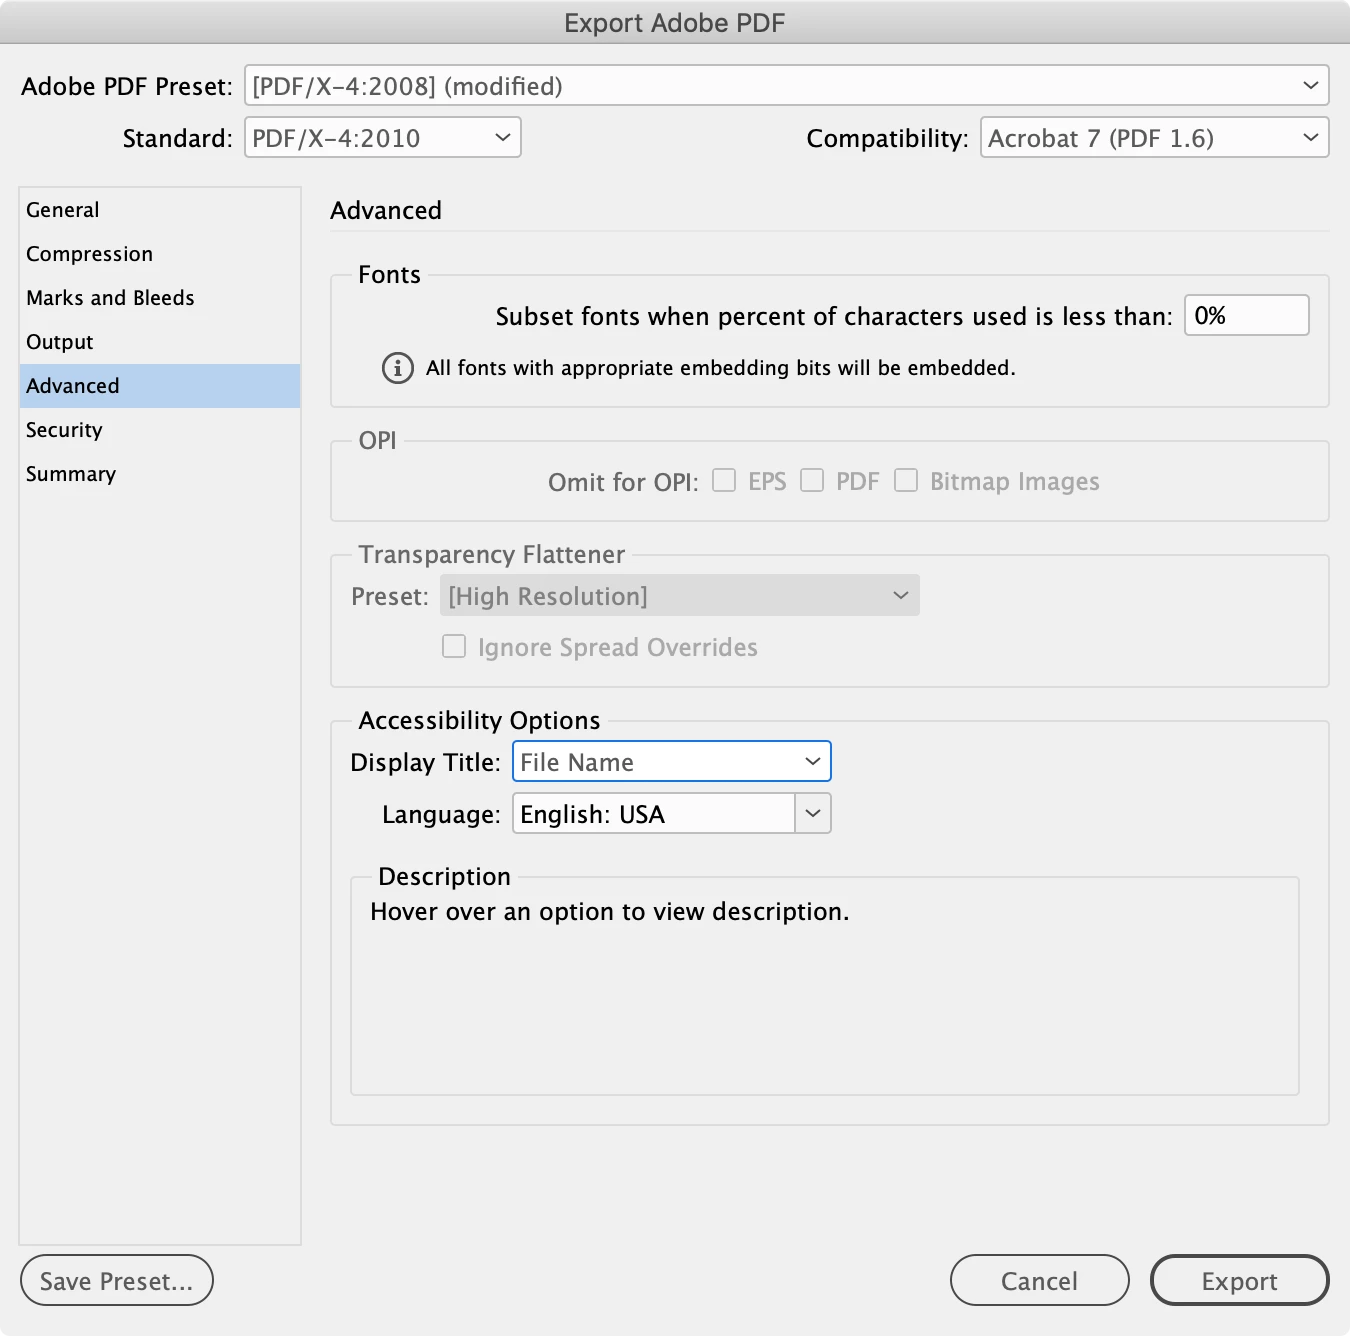
Task: Click the 'Omit for OPI:' label
Action: (624, 483)
